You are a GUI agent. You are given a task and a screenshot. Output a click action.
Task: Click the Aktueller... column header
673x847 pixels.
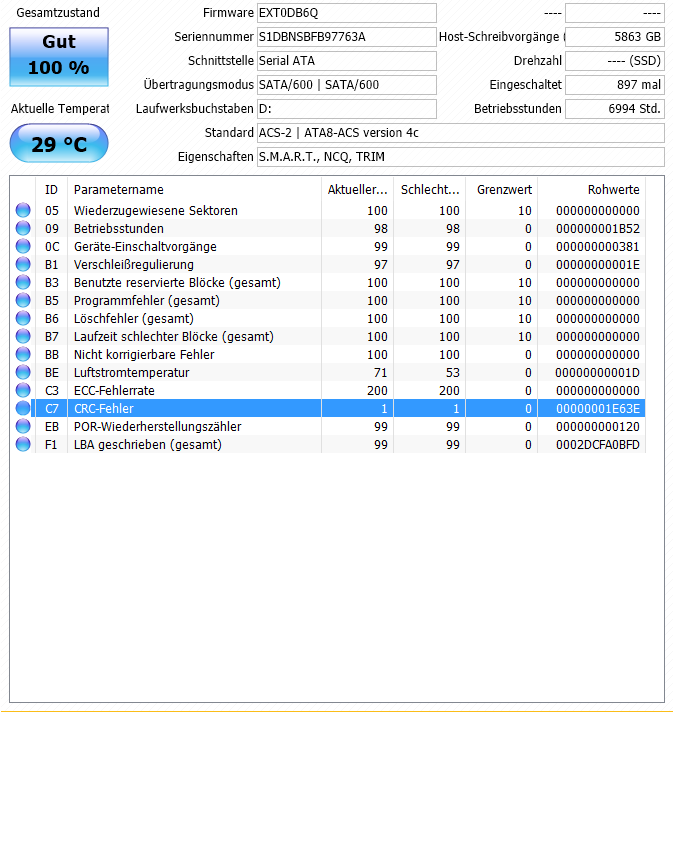pos(357,190)
